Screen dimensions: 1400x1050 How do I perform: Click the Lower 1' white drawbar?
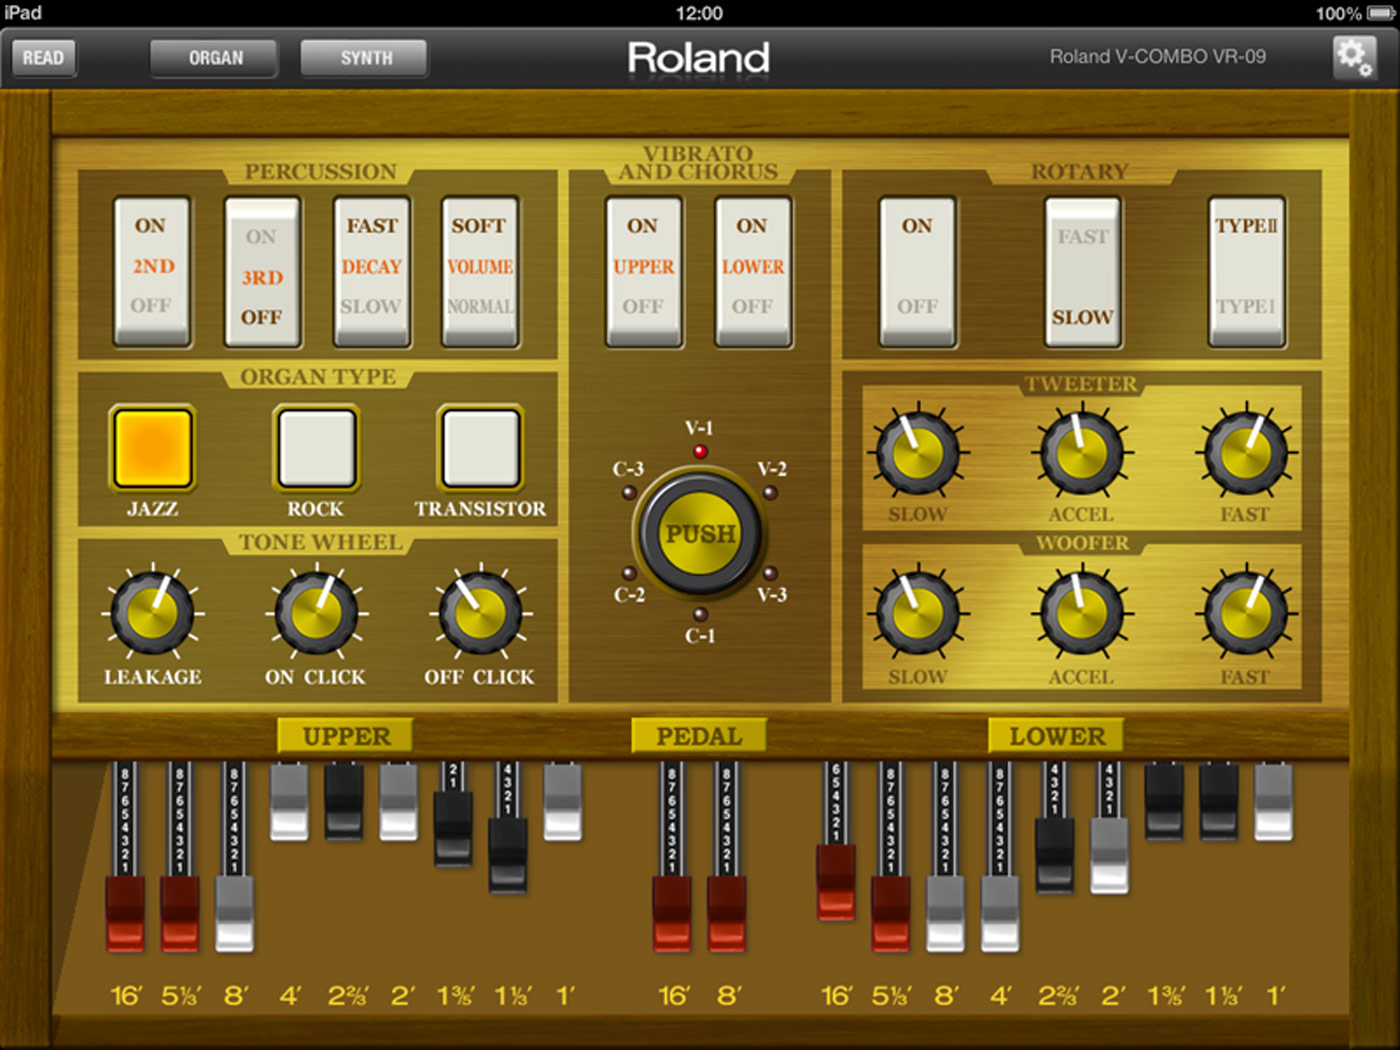pos(1273,803)
